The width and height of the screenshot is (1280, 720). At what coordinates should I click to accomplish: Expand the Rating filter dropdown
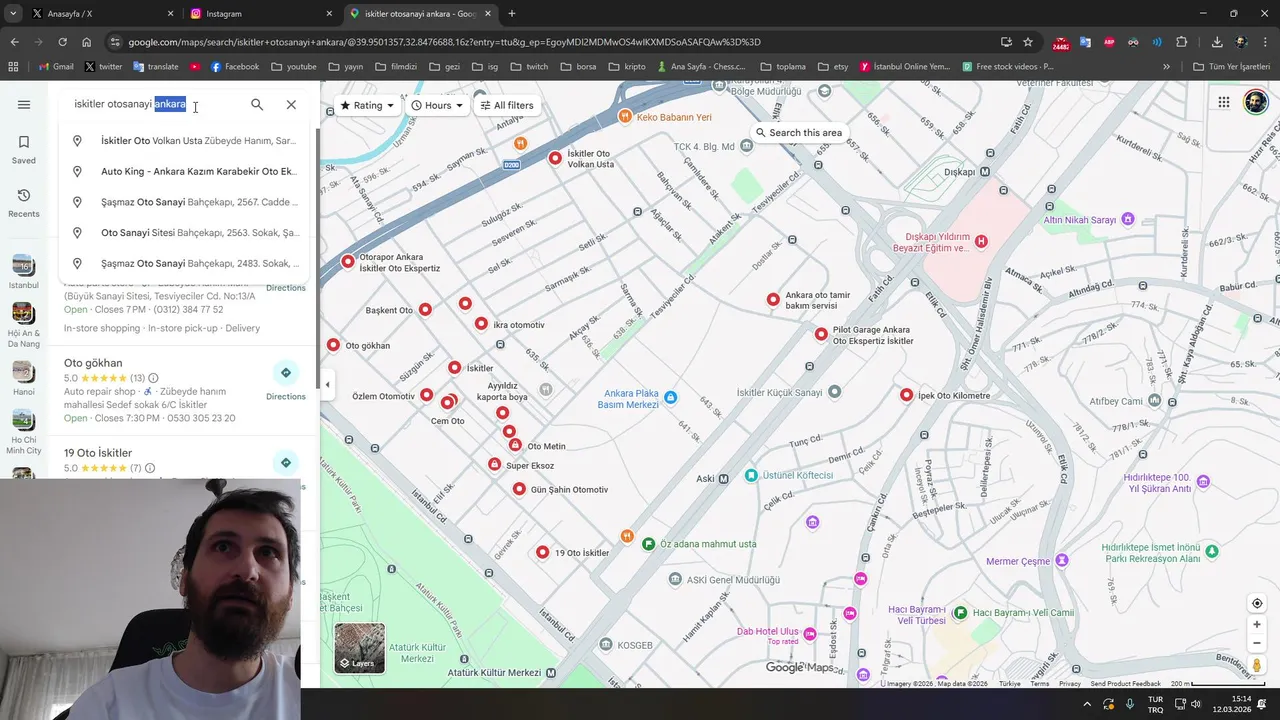click(367, 105)
